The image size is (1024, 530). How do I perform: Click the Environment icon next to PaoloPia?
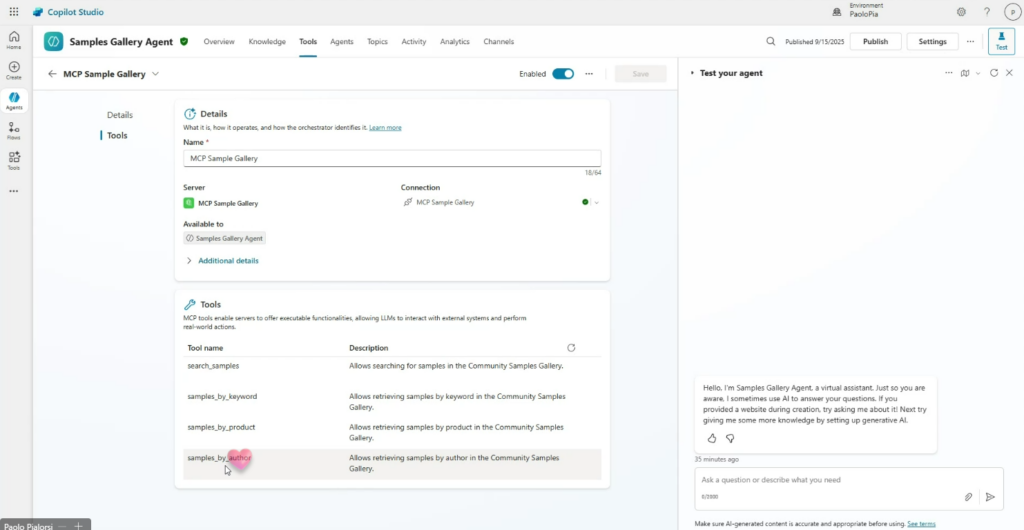pos(837,12)
